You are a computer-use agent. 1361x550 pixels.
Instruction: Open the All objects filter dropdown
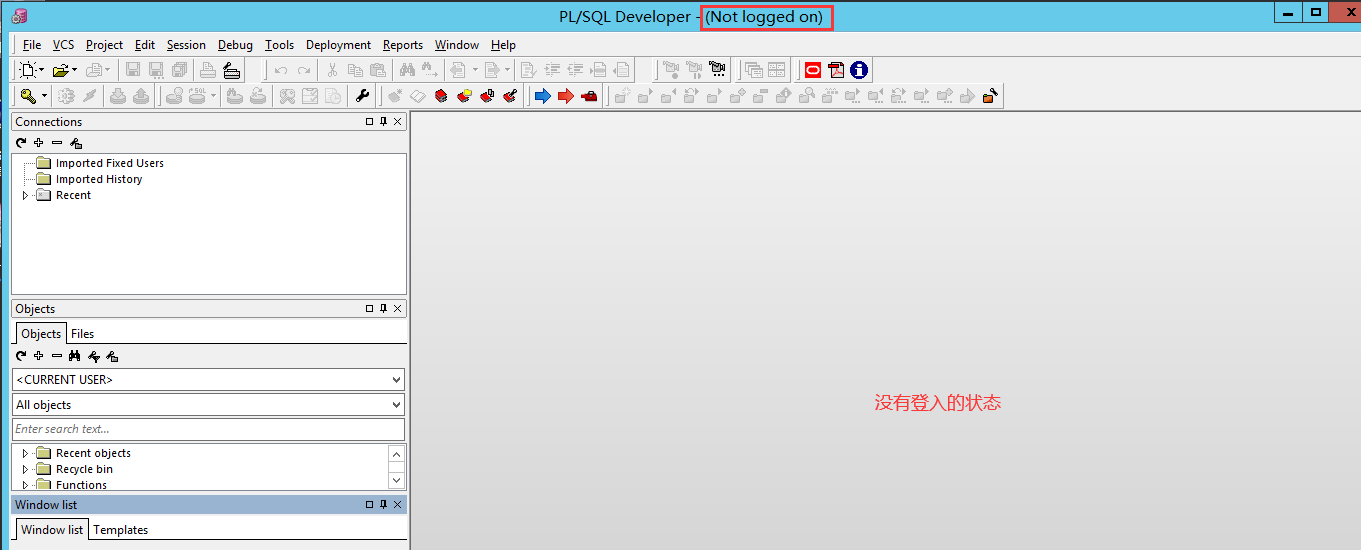[x=397, y=405]
